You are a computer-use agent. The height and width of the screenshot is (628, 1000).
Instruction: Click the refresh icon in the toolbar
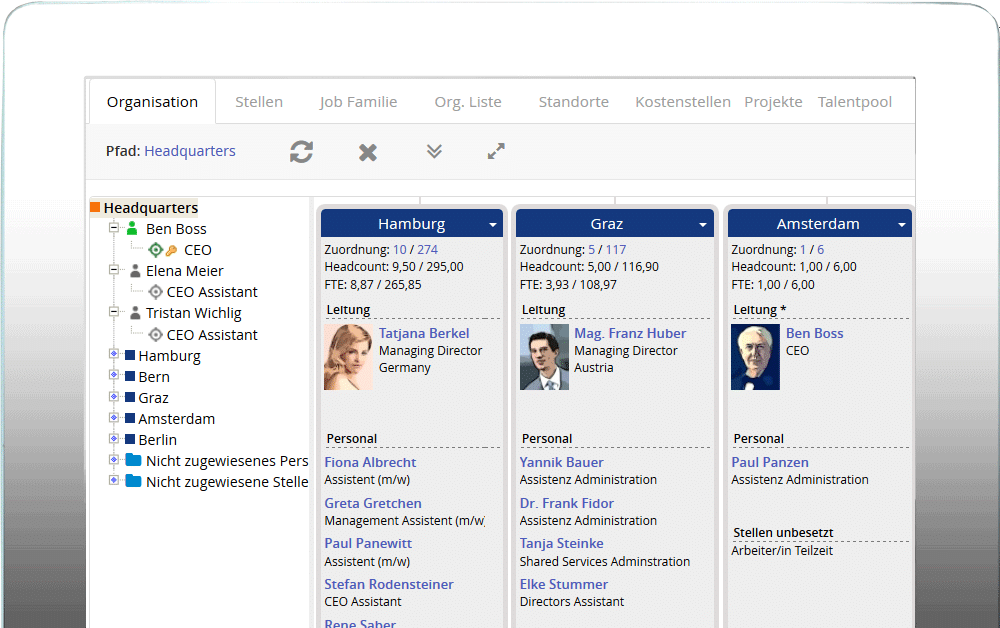coord(301,152)
